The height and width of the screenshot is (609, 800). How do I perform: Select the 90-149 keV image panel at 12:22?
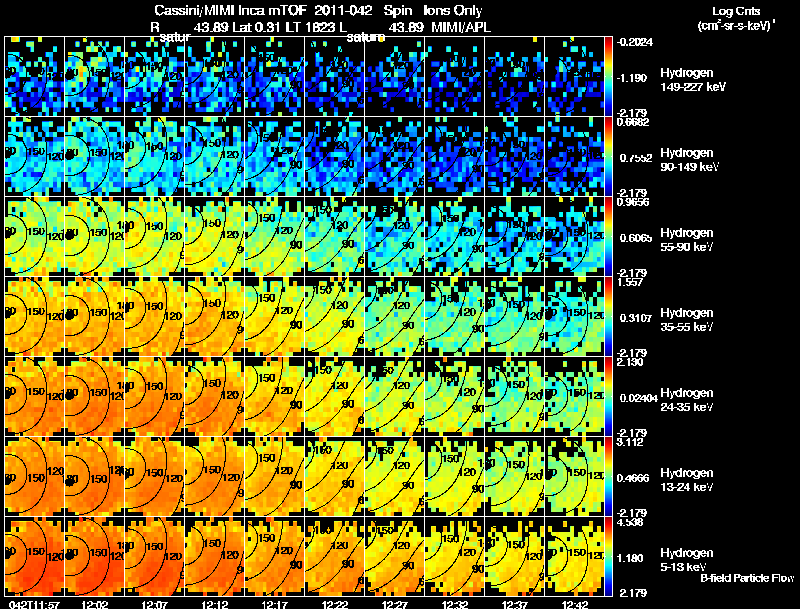pyautogui.click(x=335, y=157)
